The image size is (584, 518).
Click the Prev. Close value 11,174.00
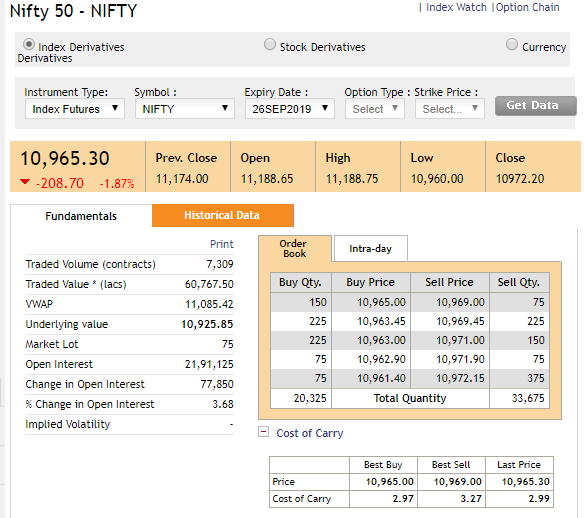182,179
